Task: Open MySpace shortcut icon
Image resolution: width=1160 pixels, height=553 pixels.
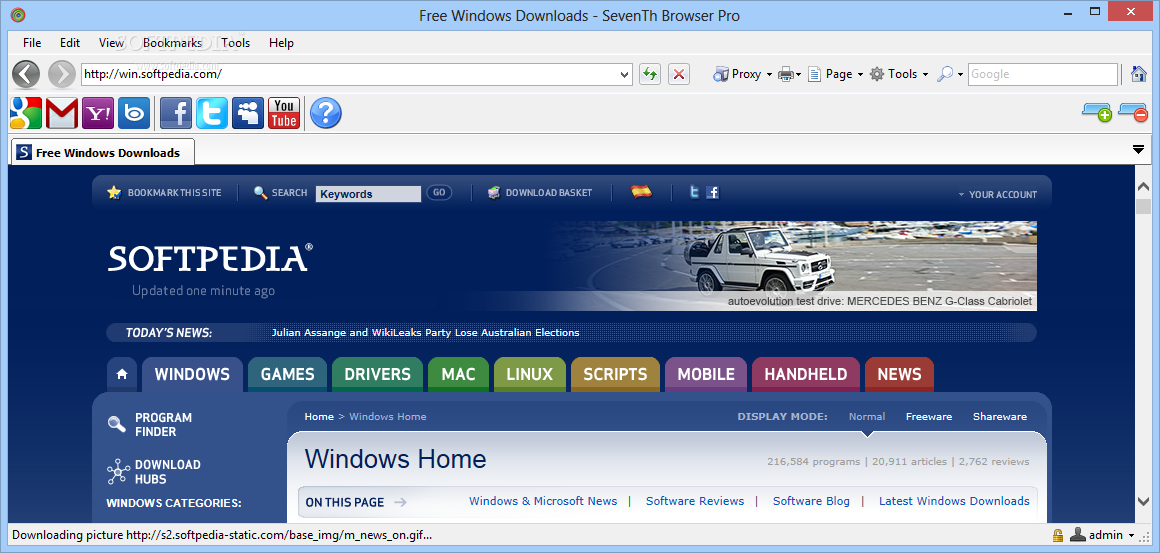Action: click(x=248, y=113)
